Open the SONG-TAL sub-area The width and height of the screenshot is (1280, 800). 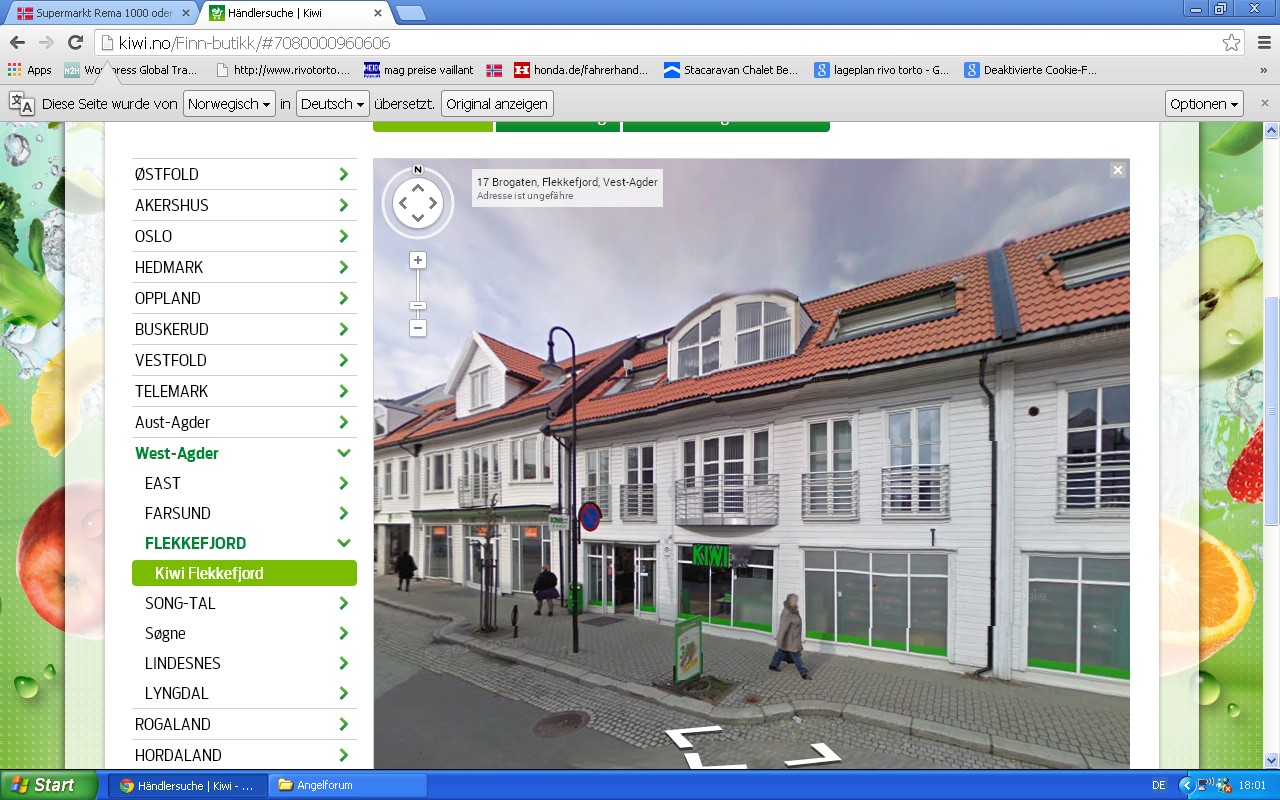[244, 603]
